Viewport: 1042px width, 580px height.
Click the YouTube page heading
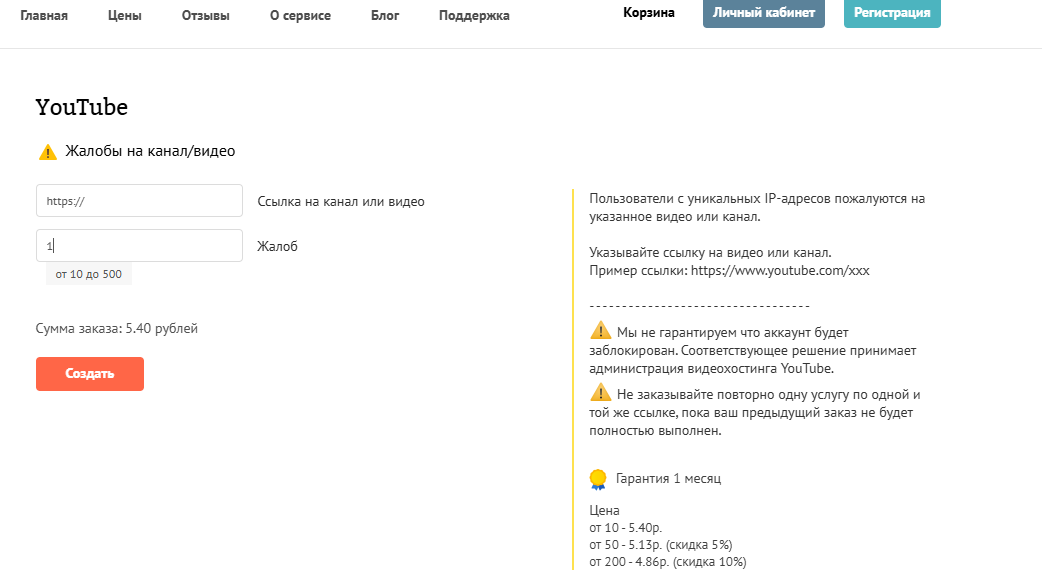pyautogui.click(x=82, y=107)
